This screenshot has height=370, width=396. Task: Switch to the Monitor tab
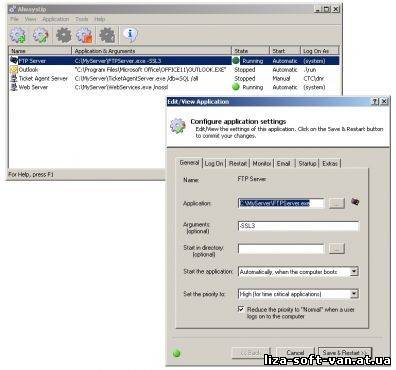pos(262,163)
